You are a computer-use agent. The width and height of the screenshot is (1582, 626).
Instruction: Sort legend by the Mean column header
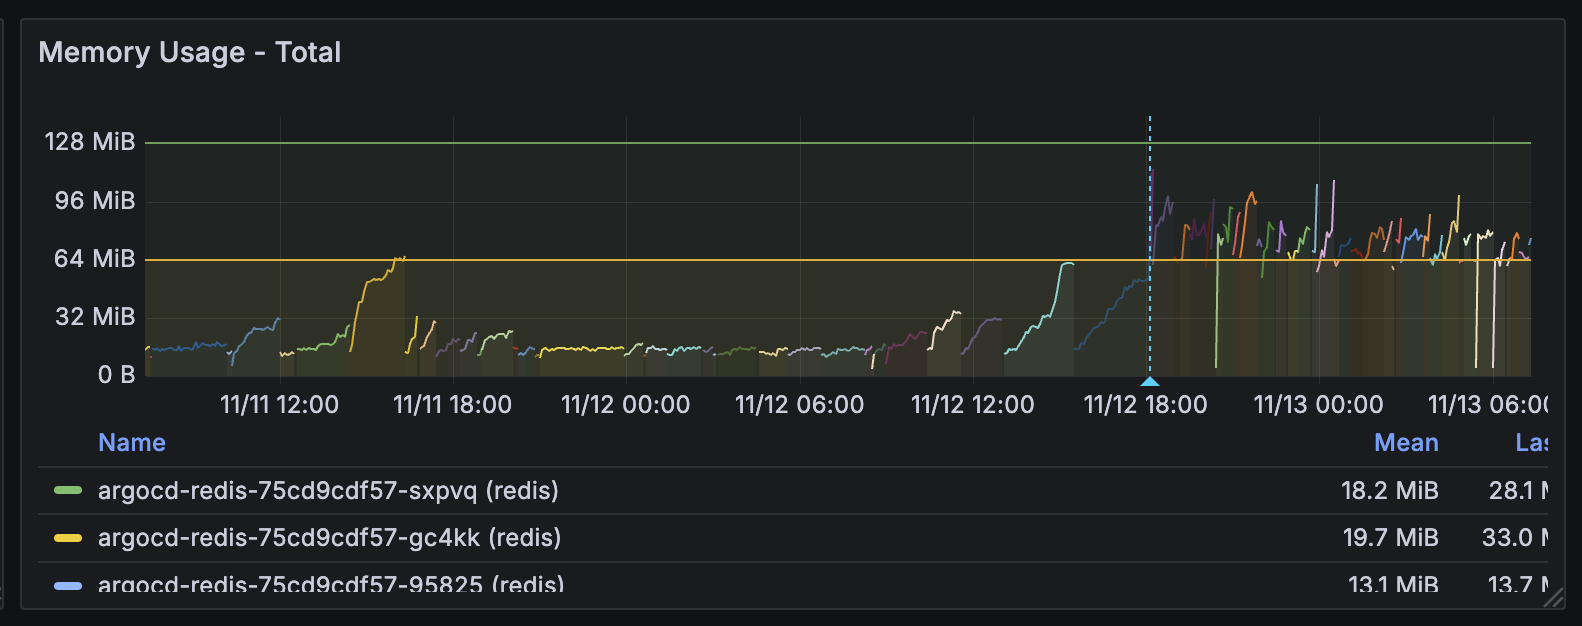(1406, 442)
